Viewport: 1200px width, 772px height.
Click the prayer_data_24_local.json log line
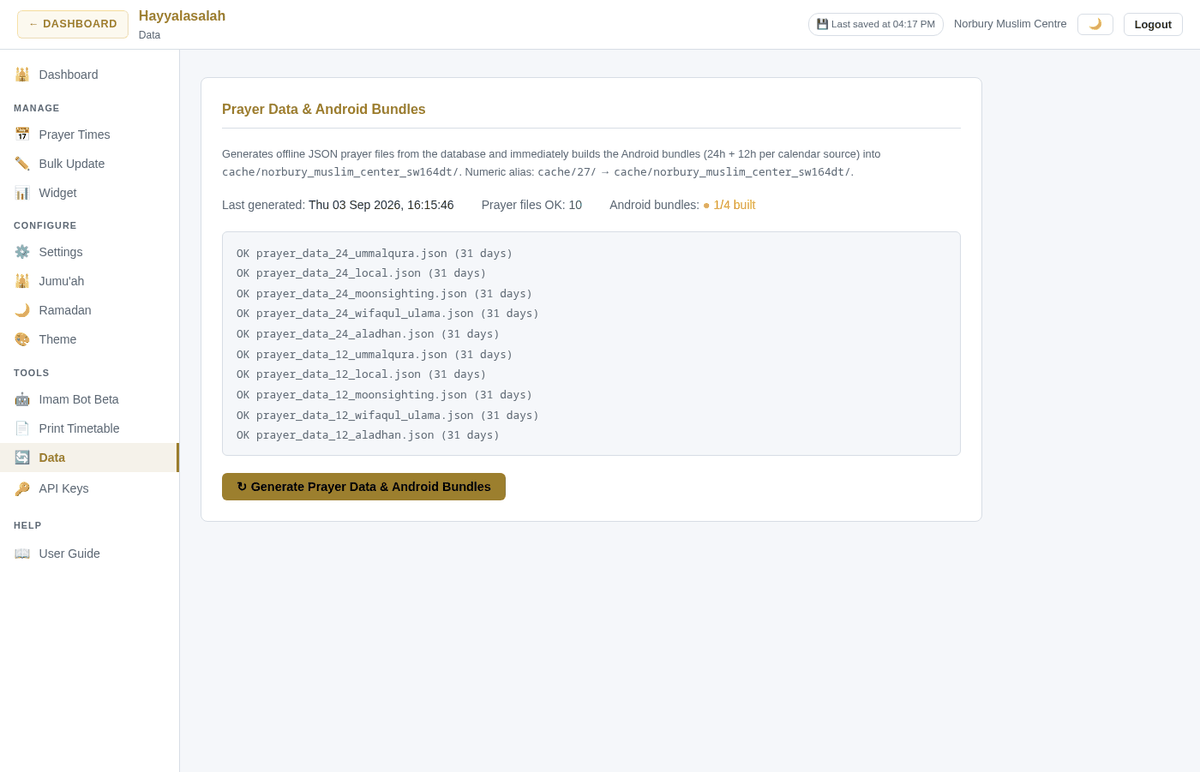coord(362,273)
